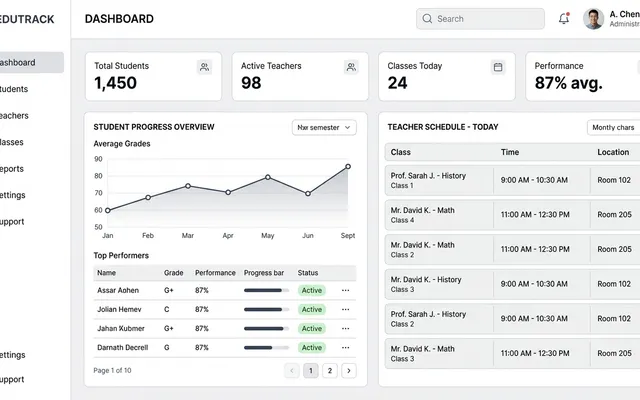Screen dimensions: 640x400
Task: Click the Total Students people icon
Action: point(204,67)
